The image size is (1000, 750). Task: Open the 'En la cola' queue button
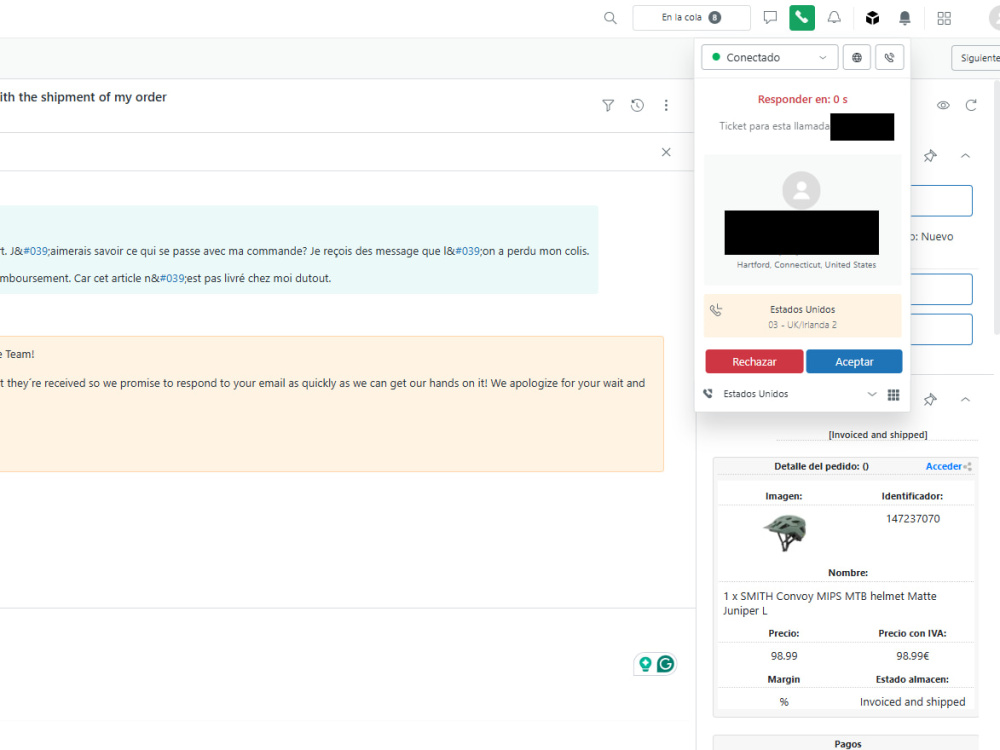[x=691, y=17]
